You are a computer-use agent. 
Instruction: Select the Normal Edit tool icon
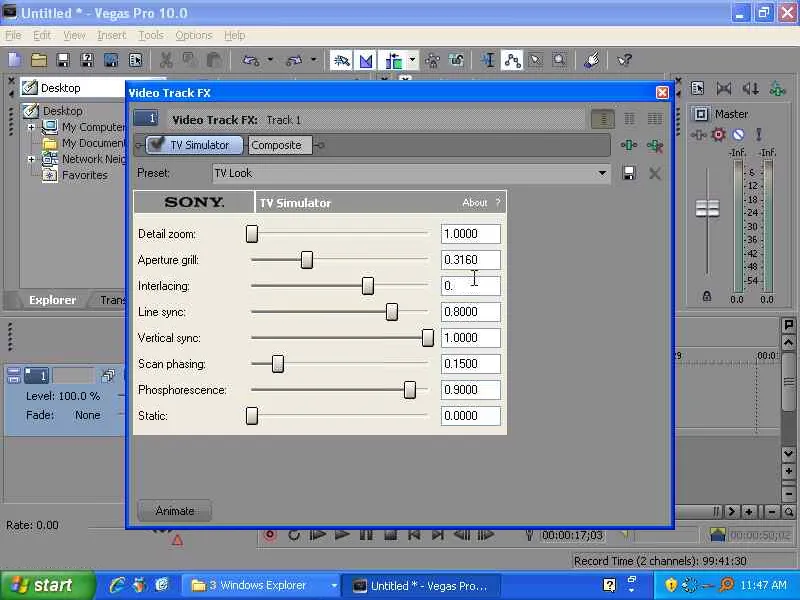pyautogui.click(x=488, y=61)
